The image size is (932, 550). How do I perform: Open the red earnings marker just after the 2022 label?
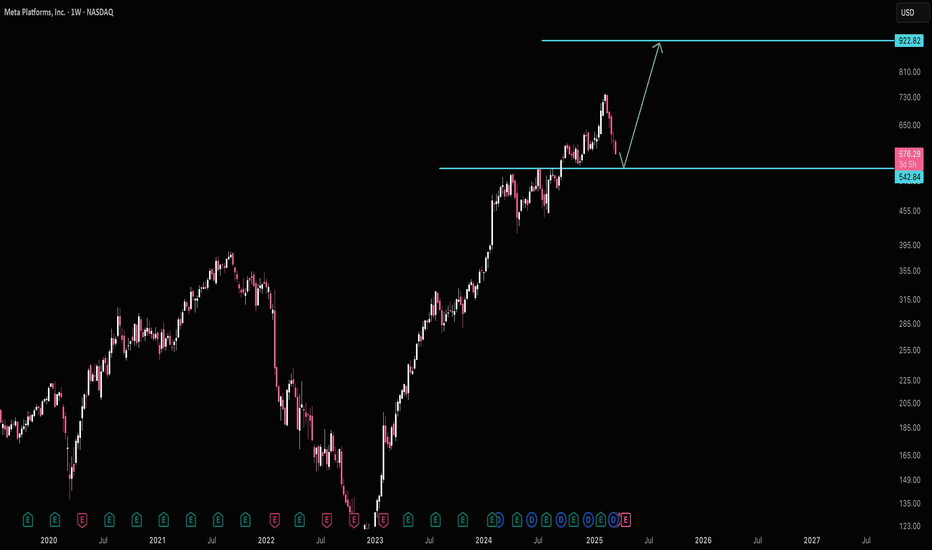(x=274, y=520)
